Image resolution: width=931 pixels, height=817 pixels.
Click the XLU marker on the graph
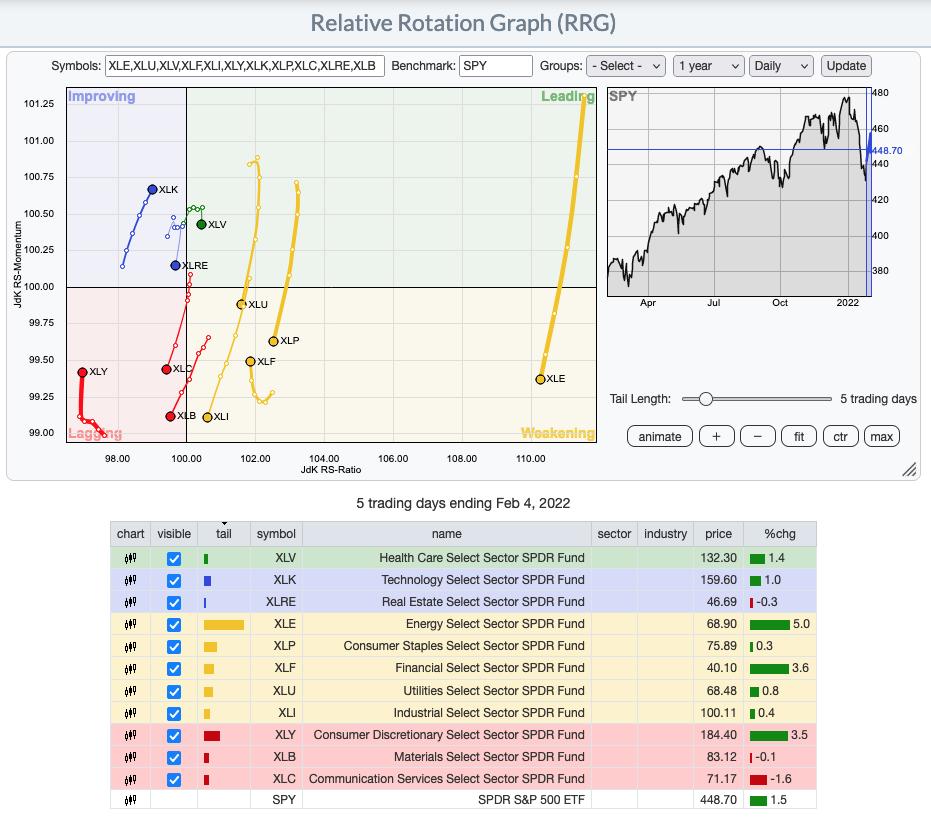point(241,305)
